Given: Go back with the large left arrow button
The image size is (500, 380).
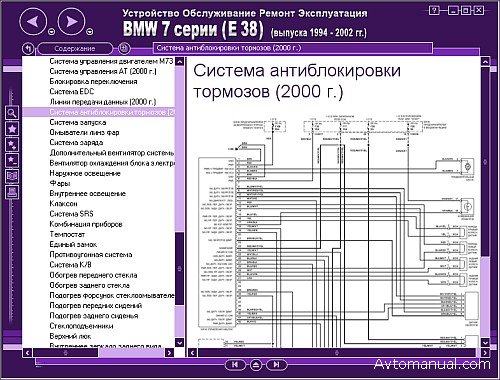Looking at the screenshot, I should [x=33, y=21].
